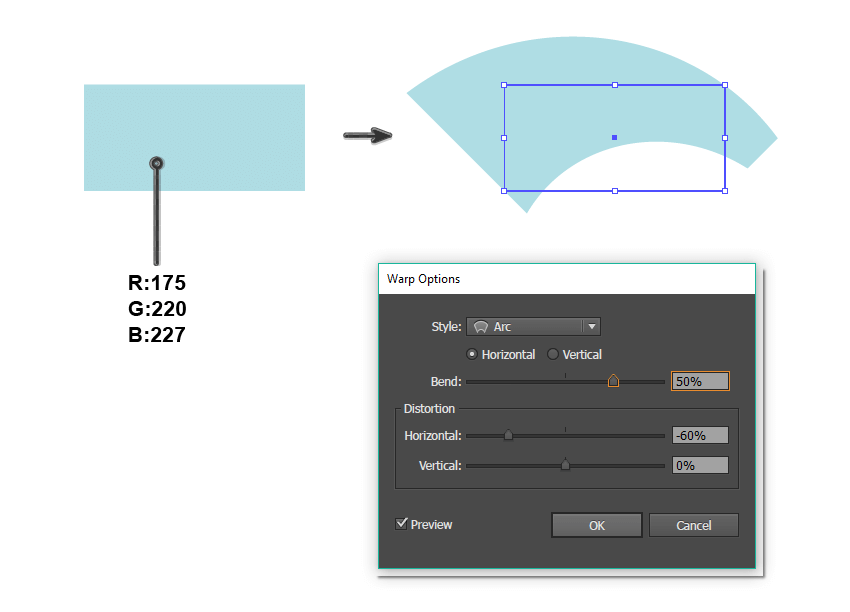
Task: Open the Style dropdown showing Arc
Action: click(533, 327)
